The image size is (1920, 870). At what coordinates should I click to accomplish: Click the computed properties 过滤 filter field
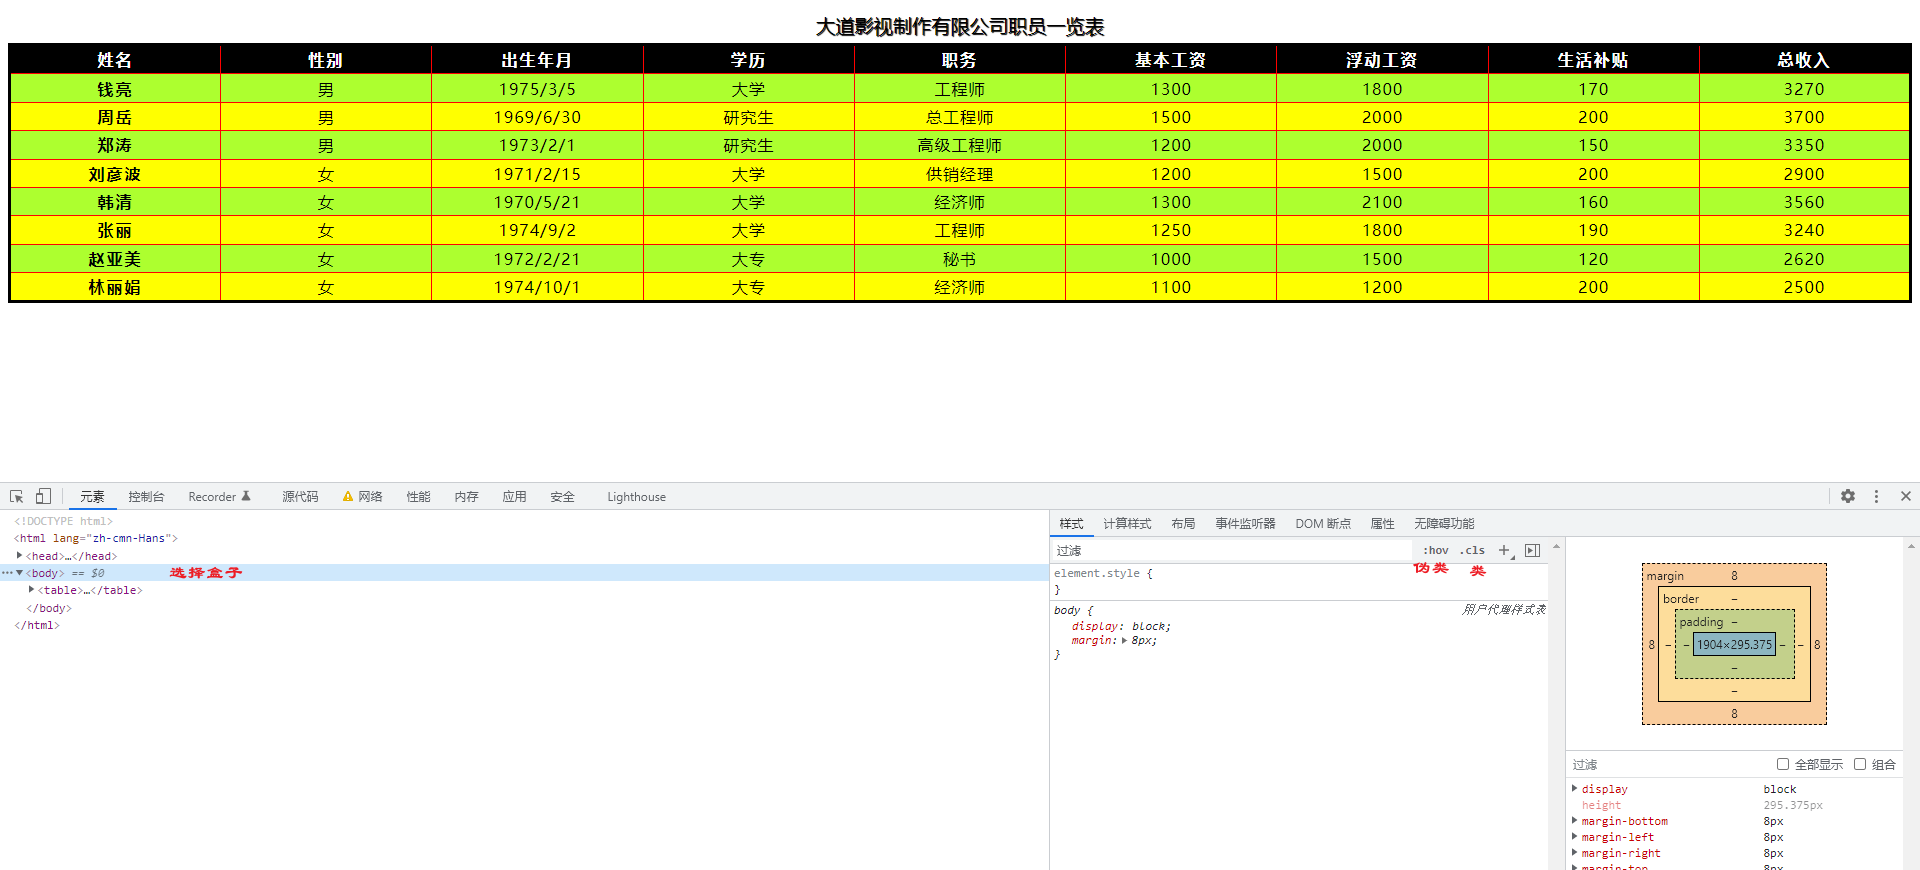coord(1668,764)
